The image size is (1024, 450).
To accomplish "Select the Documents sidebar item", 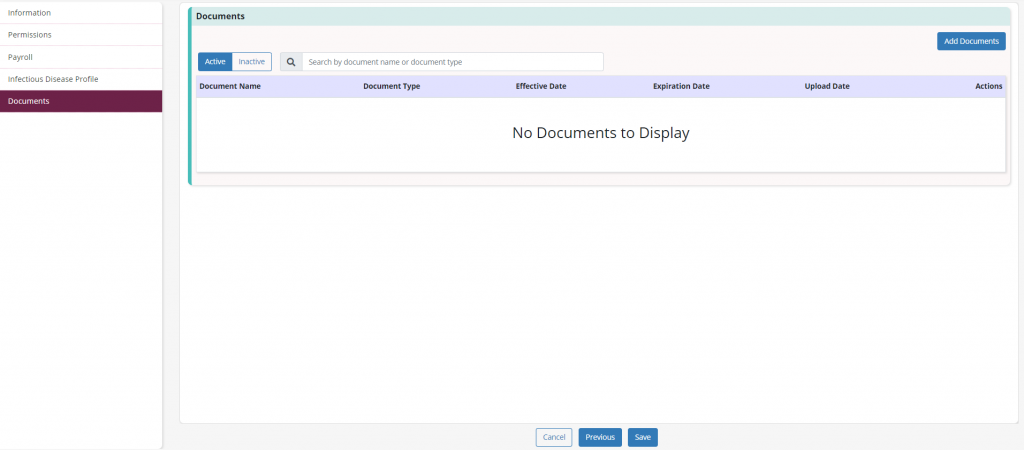I will coord(81,101).
